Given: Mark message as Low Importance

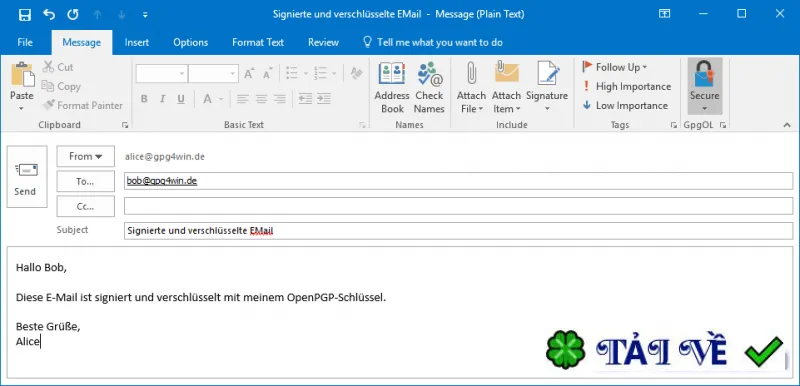Looking at the screenshot, I should point(625,106).
